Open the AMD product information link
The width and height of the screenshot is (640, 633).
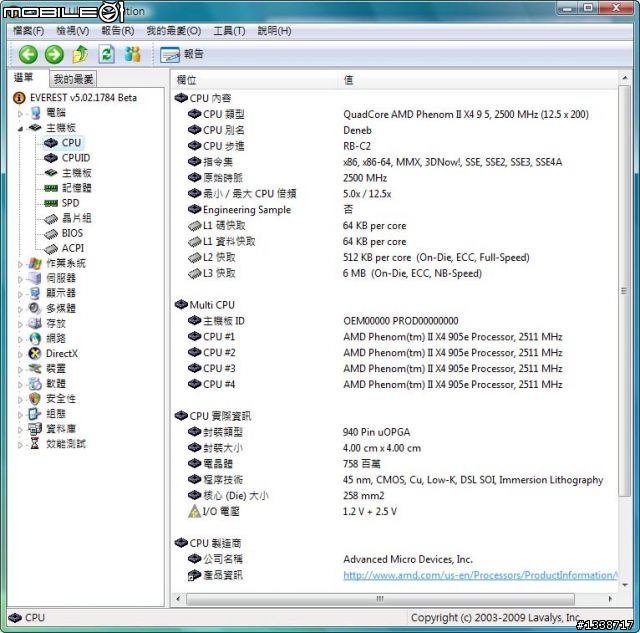click(480, 575)
